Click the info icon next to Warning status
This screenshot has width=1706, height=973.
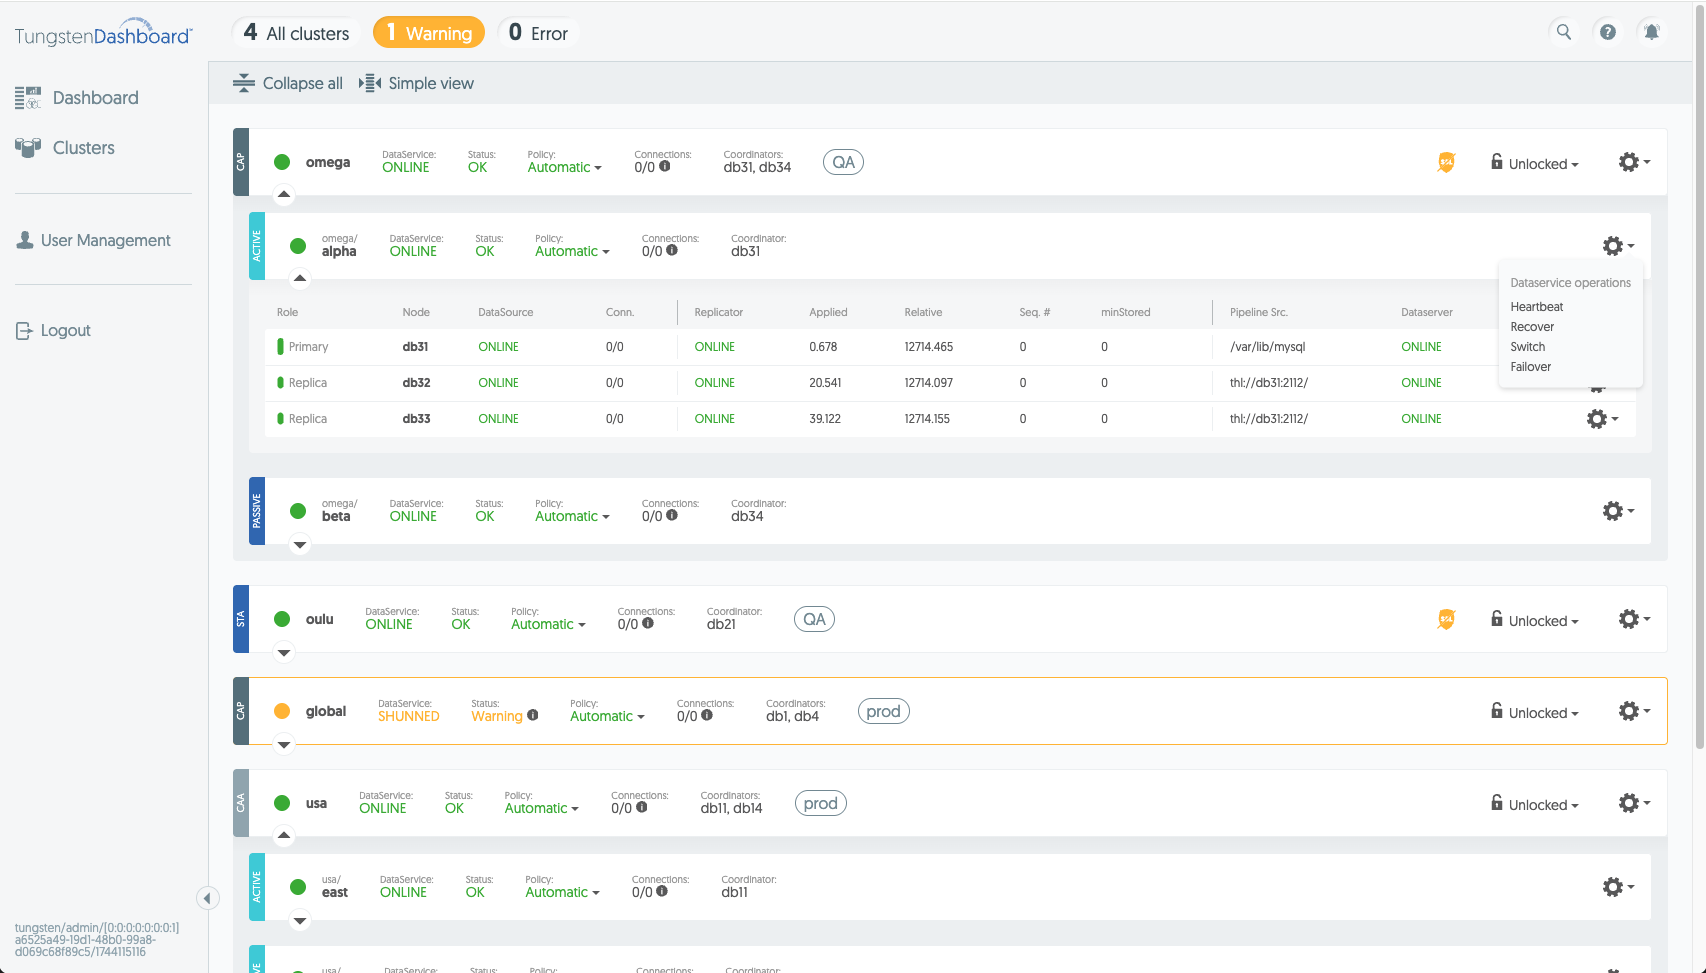[x=533, y=715]
